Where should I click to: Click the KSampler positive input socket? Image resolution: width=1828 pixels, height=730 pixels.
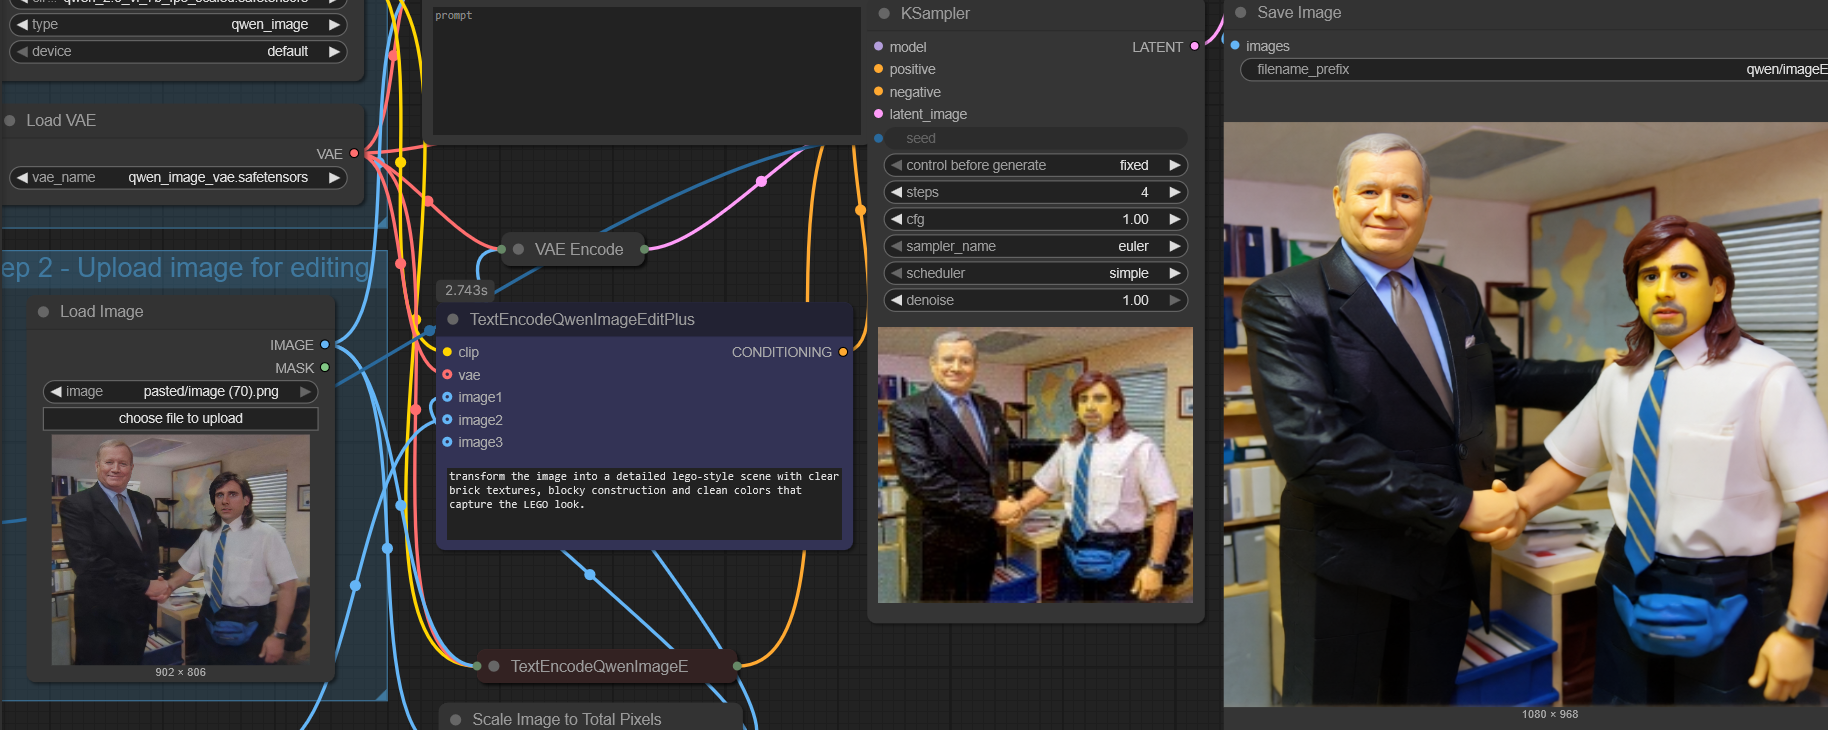pos(878,69)
